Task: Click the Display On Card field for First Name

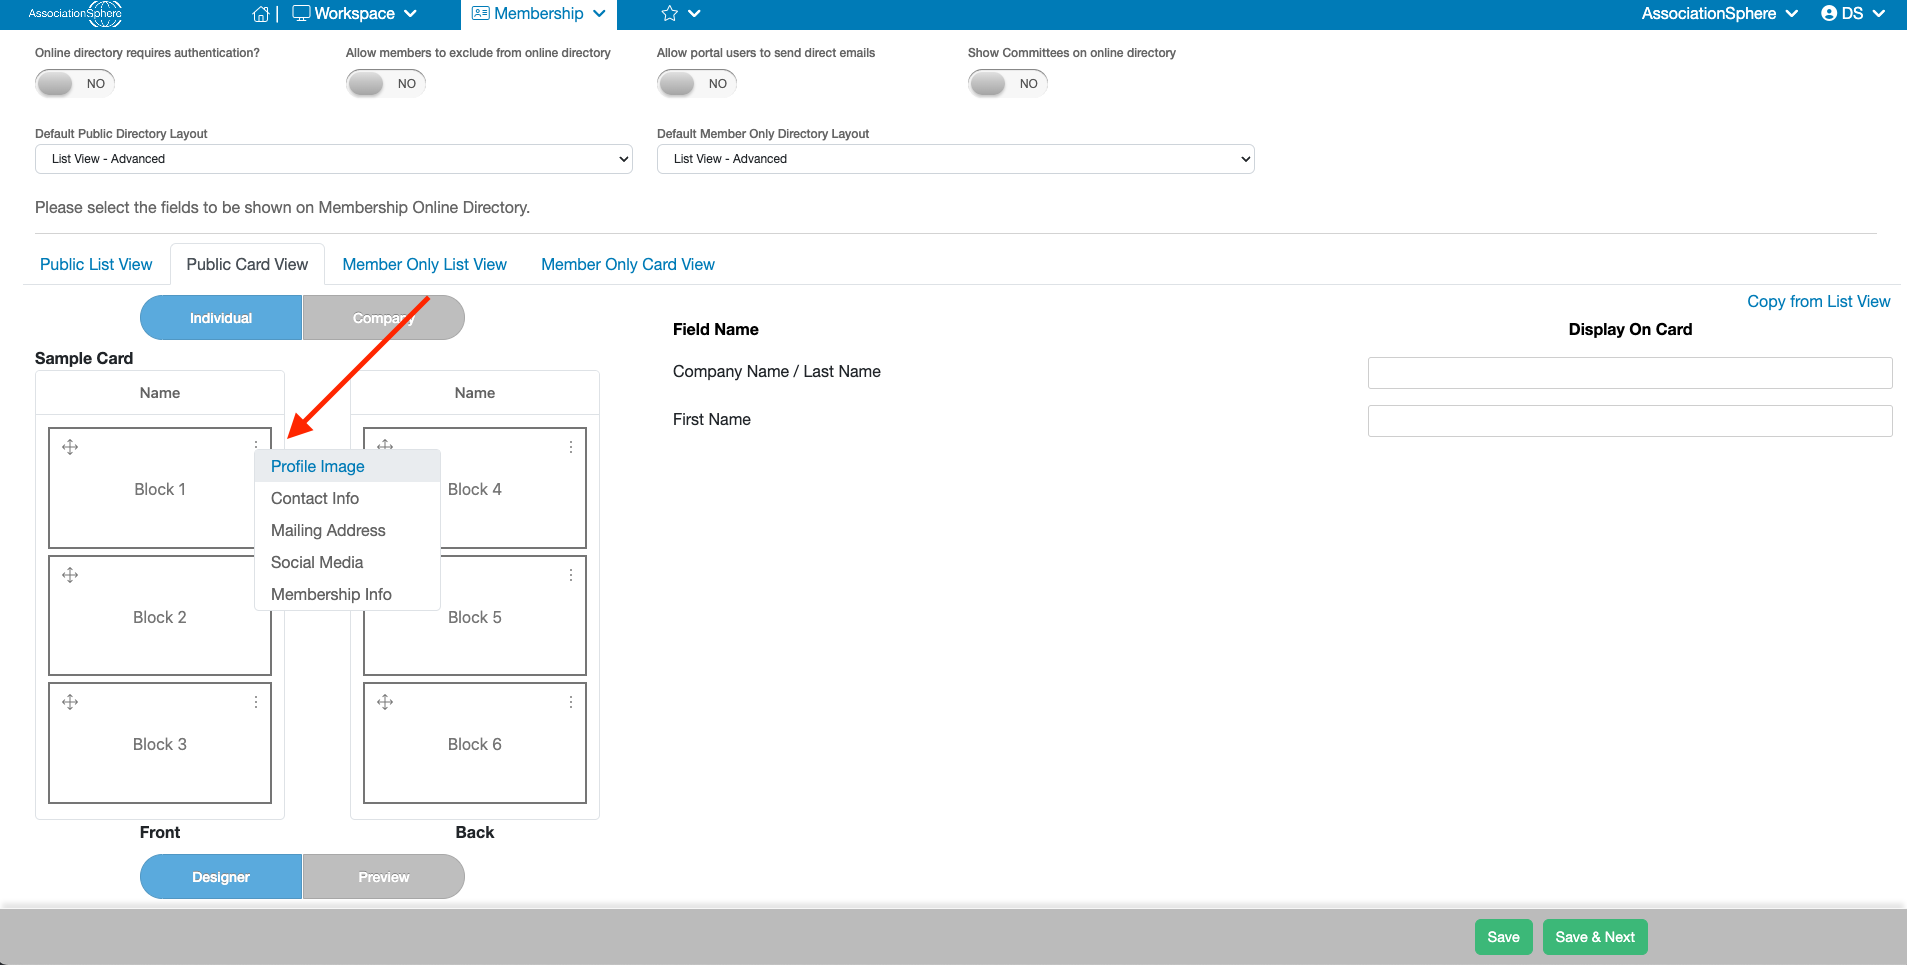Action: point(1630,420)
